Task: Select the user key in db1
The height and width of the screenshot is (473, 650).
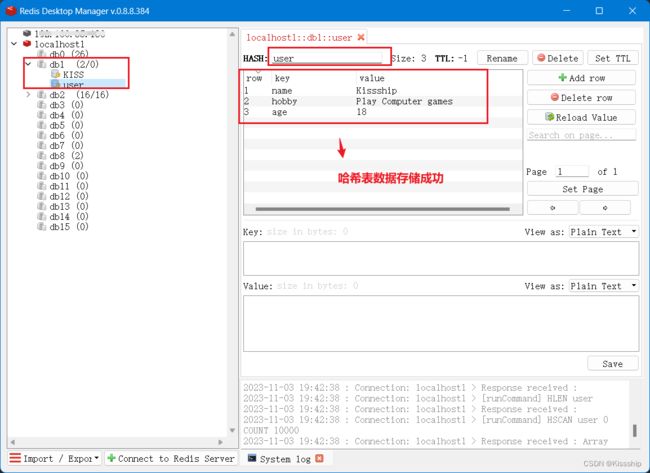Action: [73, 85]
